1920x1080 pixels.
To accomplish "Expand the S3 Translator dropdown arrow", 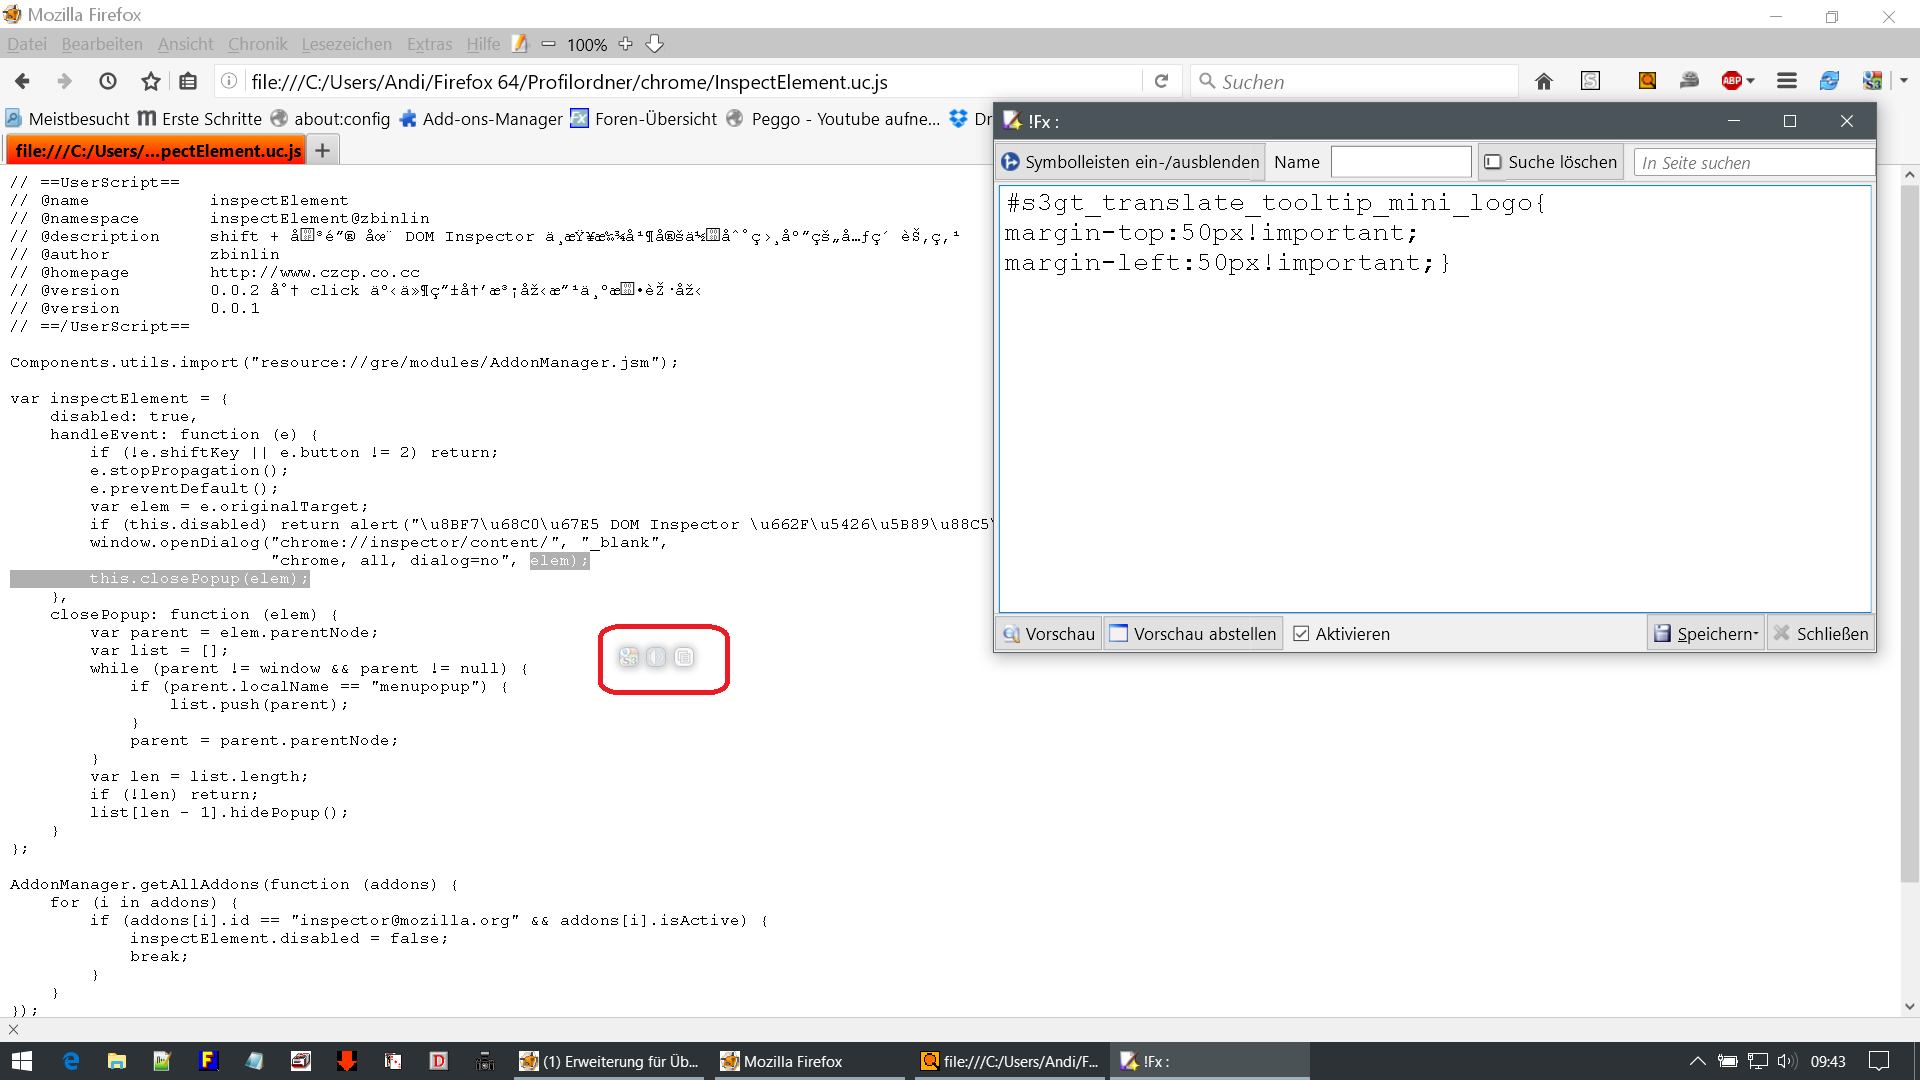I will tap(1904, 82).
